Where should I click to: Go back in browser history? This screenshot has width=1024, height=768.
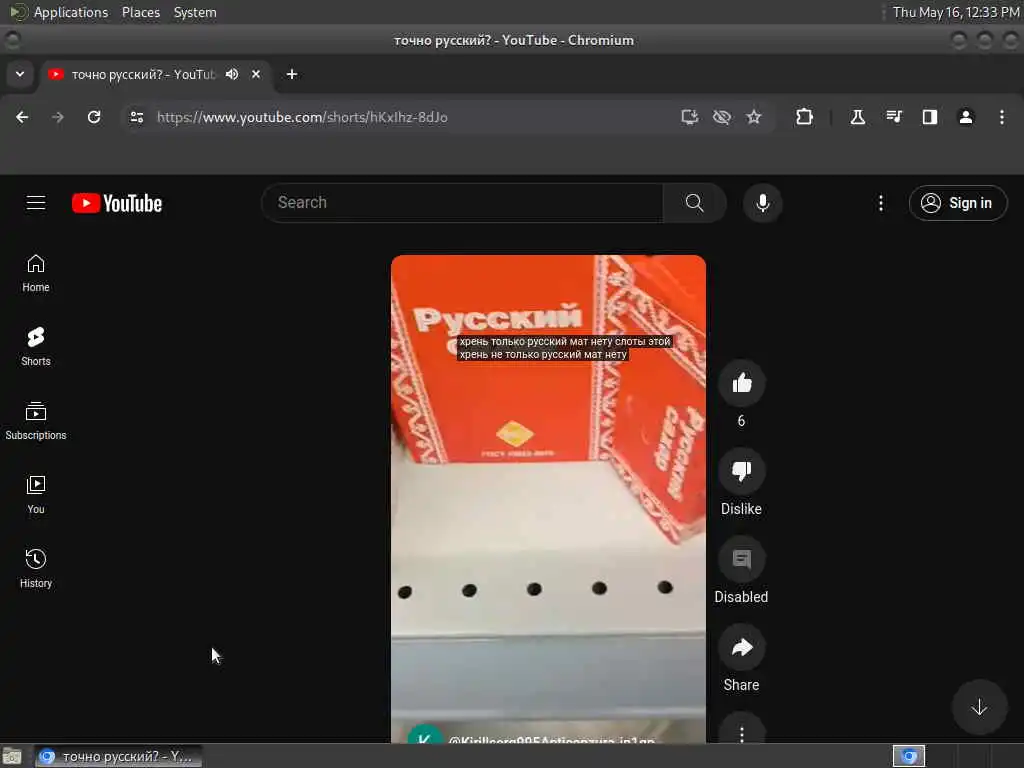[22, 117]
